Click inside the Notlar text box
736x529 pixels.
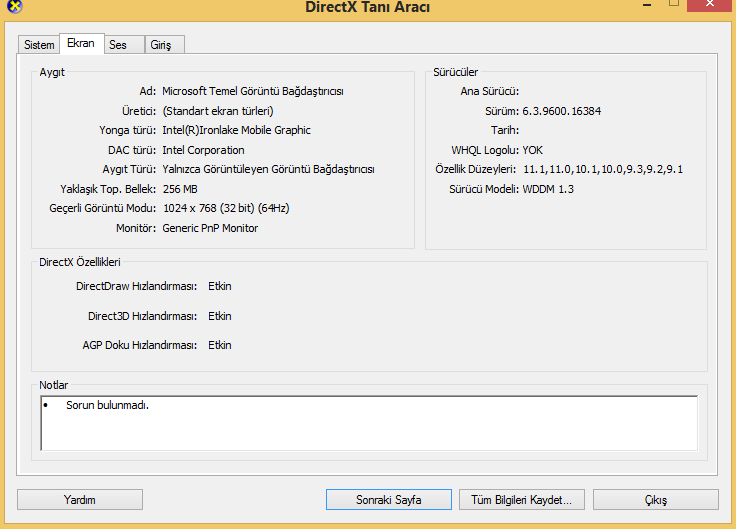(x=369, y=423)
